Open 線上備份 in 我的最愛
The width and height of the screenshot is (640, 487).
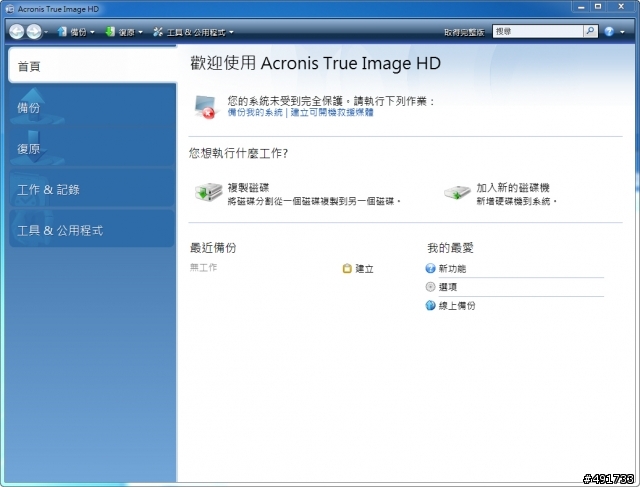click(457, 306)
